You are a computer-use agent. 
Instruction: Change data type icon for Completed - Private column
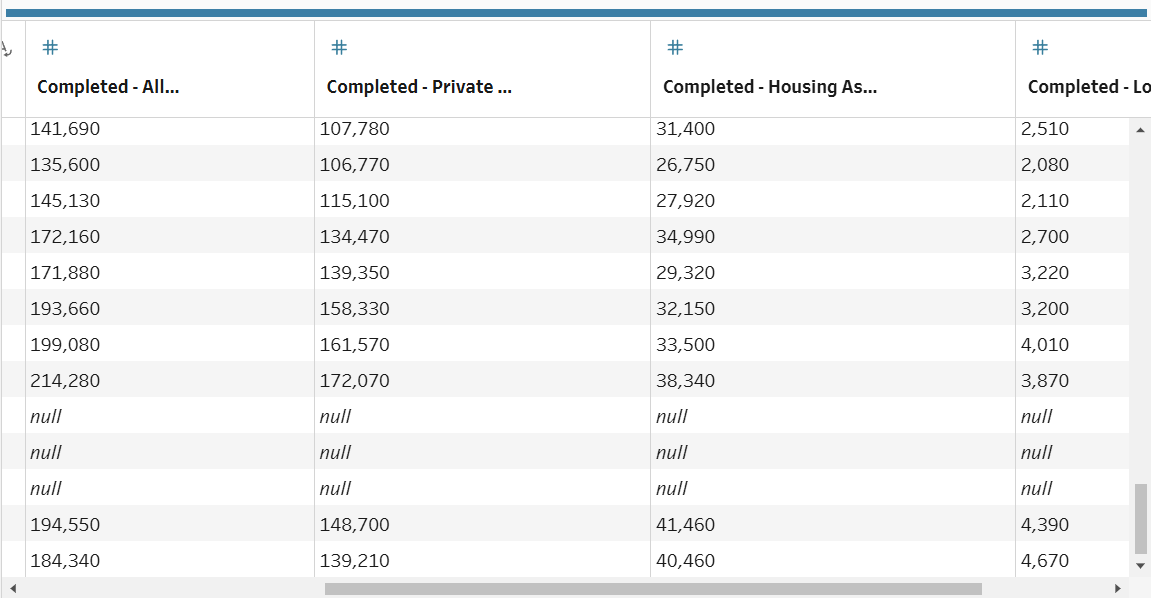(339, 47)
